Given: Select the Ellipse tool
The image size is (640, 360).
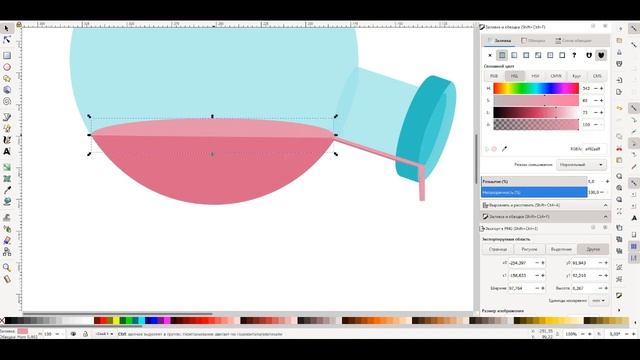Looking at the screenshot, I should (7, 67).
